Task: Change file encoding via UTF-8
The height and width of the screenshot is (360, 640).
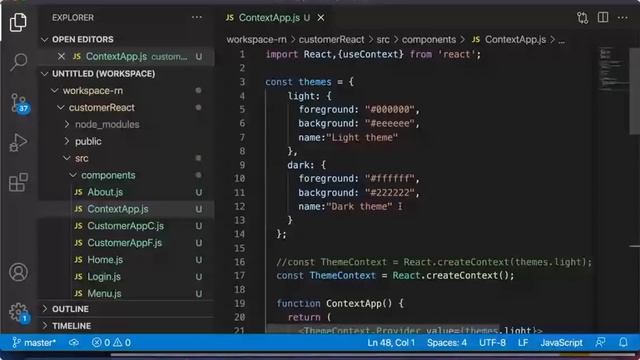Action: pyautogui.click(x=492, y=342)
